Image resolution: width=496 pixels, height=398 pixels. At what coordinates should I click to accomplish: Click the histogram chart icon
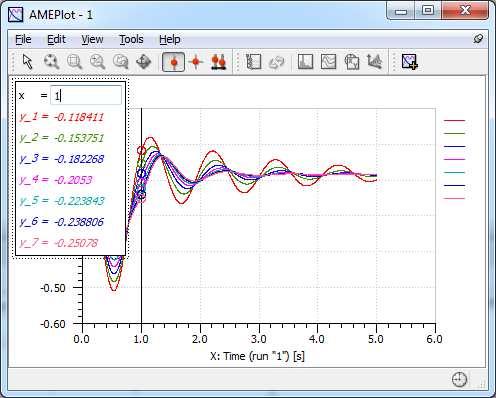pos(305,62)
